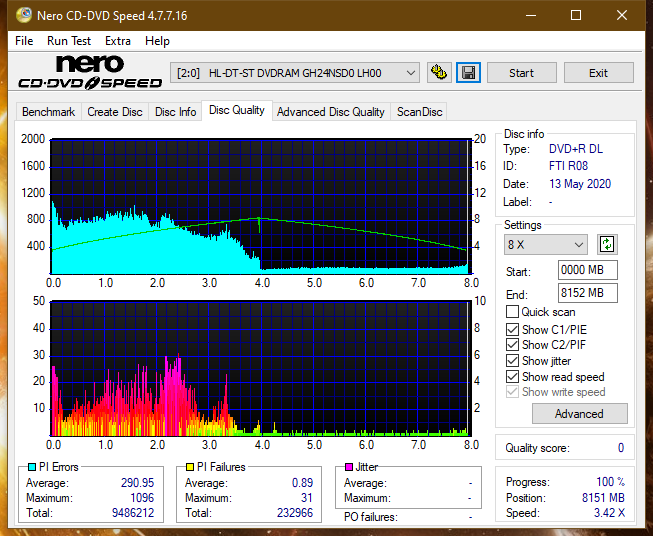
Task: Switch to the ScanDisc tab
Action: click(x=419, y=112)
